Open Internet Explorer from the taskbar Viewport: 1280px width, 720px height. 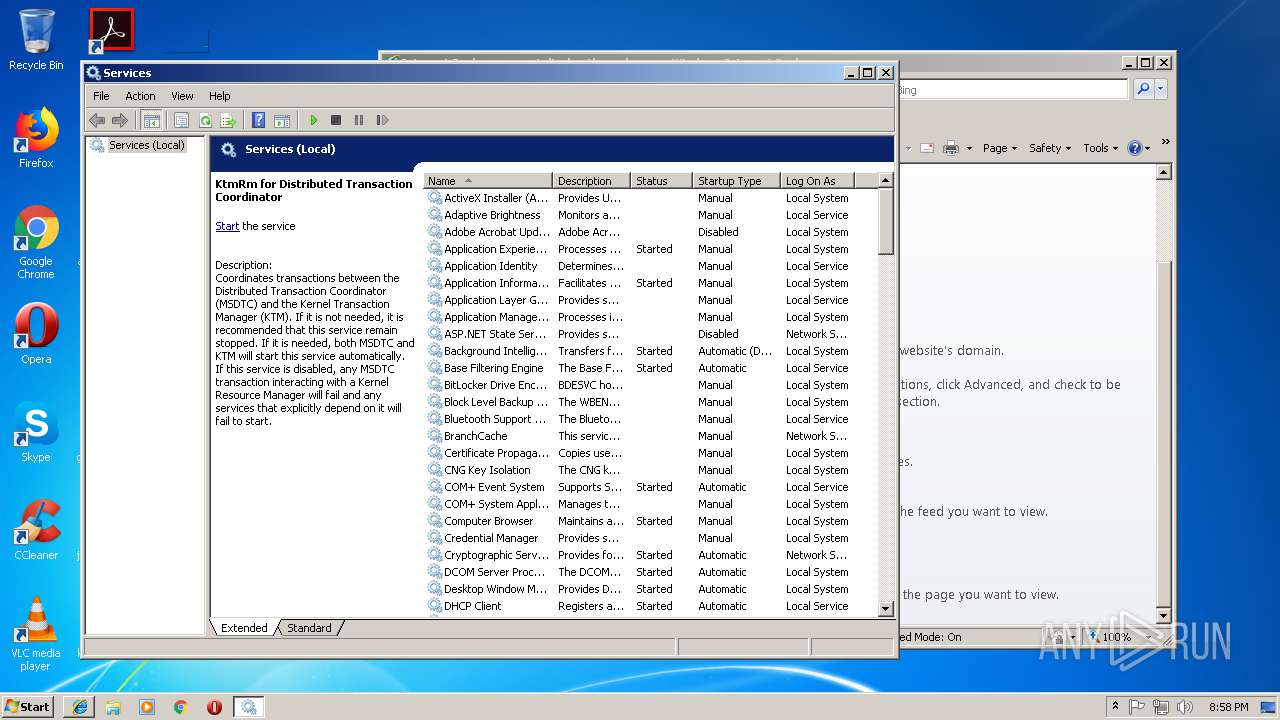click(79, 706)
